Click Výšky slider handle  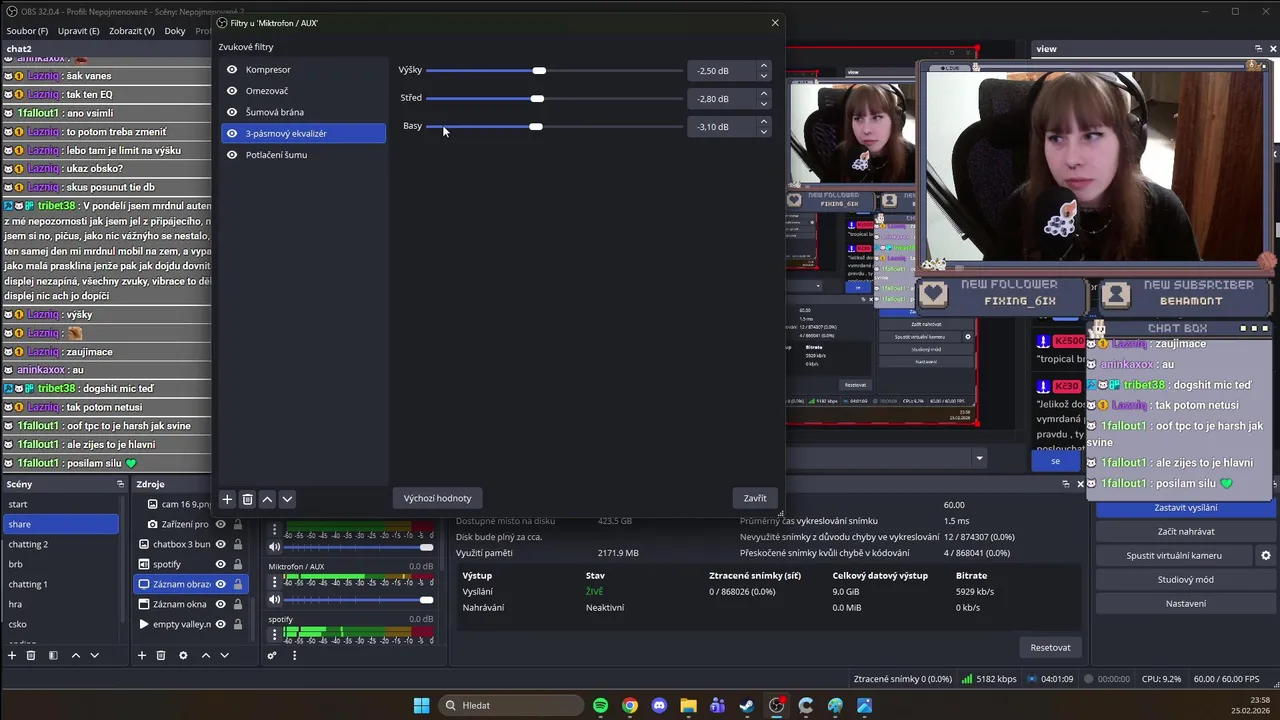pyautogui.click(x=539, y=71)
